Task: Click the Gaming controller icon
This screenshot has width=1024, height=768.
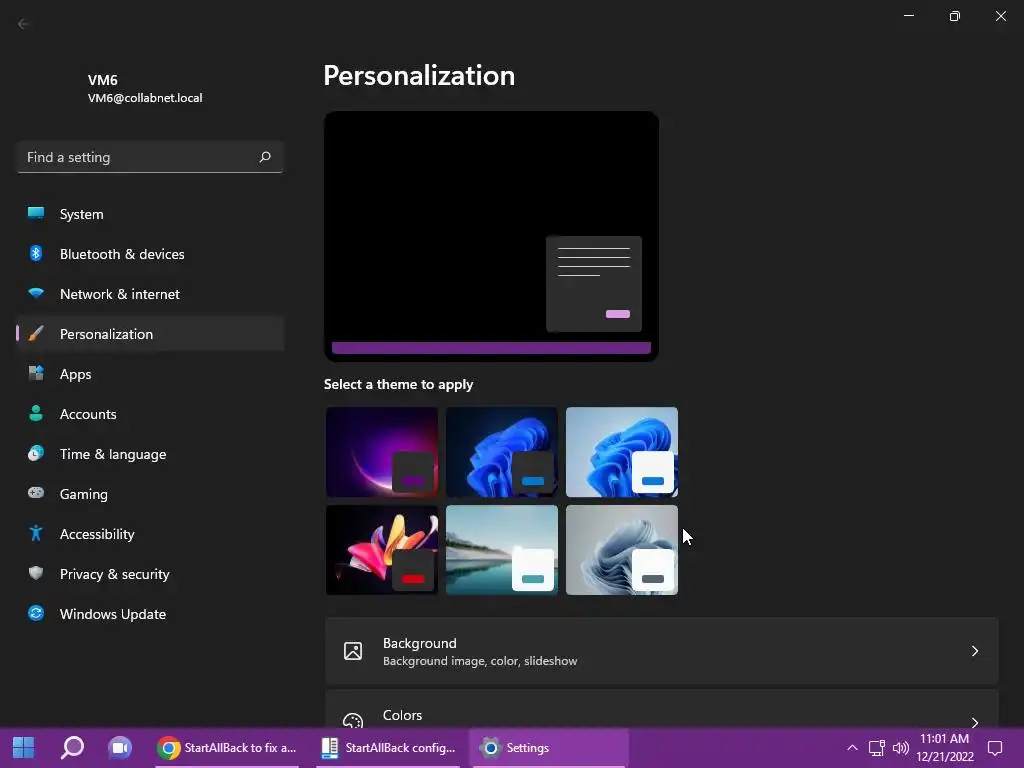Action: 36,493
